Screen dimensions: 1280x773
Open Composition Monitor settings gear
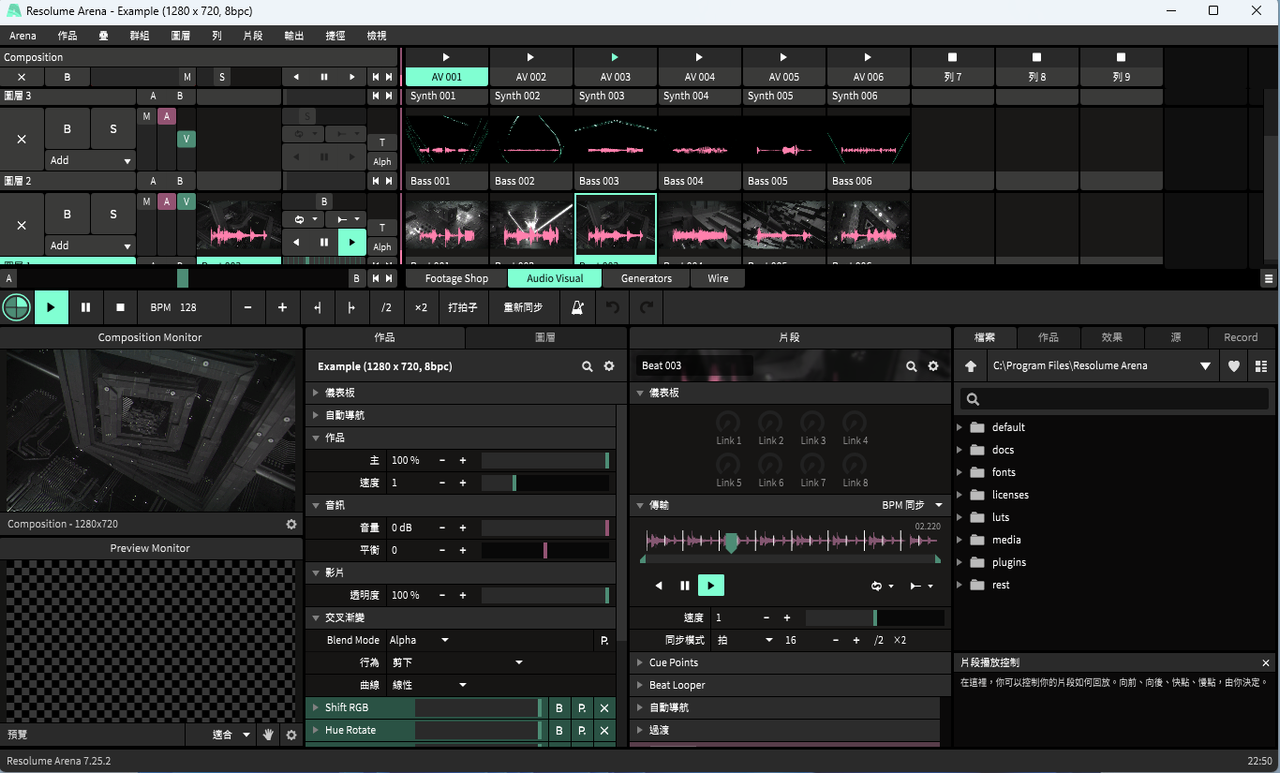pyautogui.click(x=291, y=524)
